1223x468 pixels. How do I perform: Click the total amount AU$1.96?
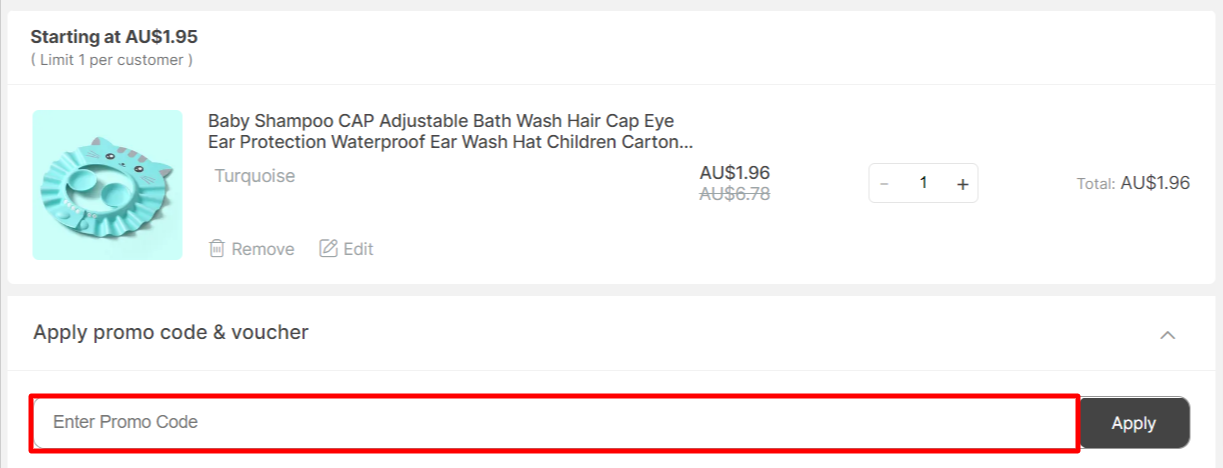tap(1155, 183)
